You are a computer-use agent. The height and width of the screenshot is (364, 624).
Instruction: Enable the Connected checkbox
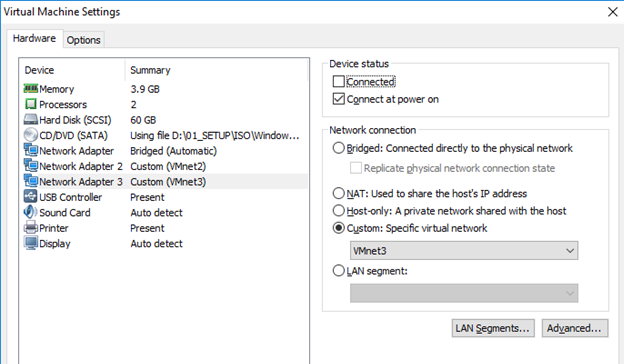click(x=339, y=82)
